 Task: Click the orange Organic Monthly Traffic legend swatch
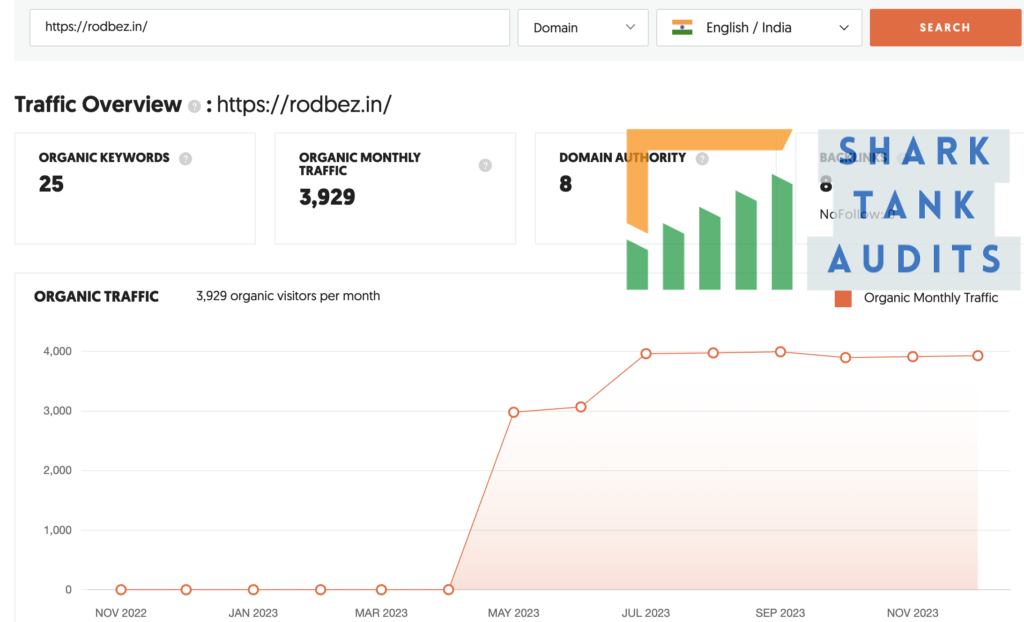click(841, 298)
